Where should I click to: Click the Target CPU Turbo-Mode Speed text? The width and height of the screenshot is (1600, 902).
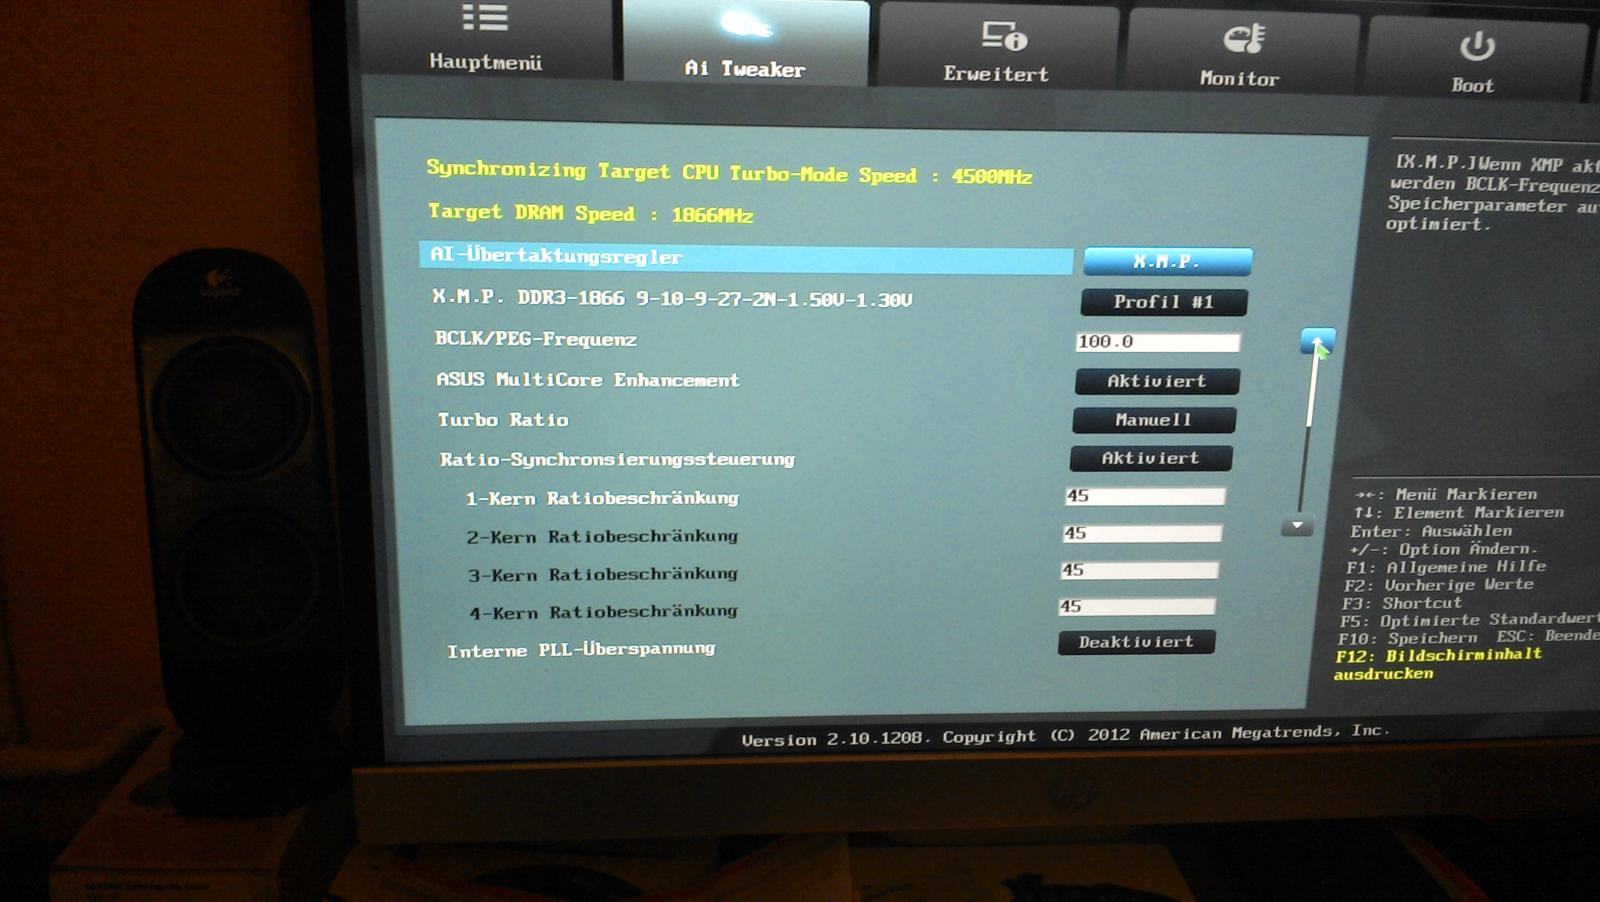[729, 172]
